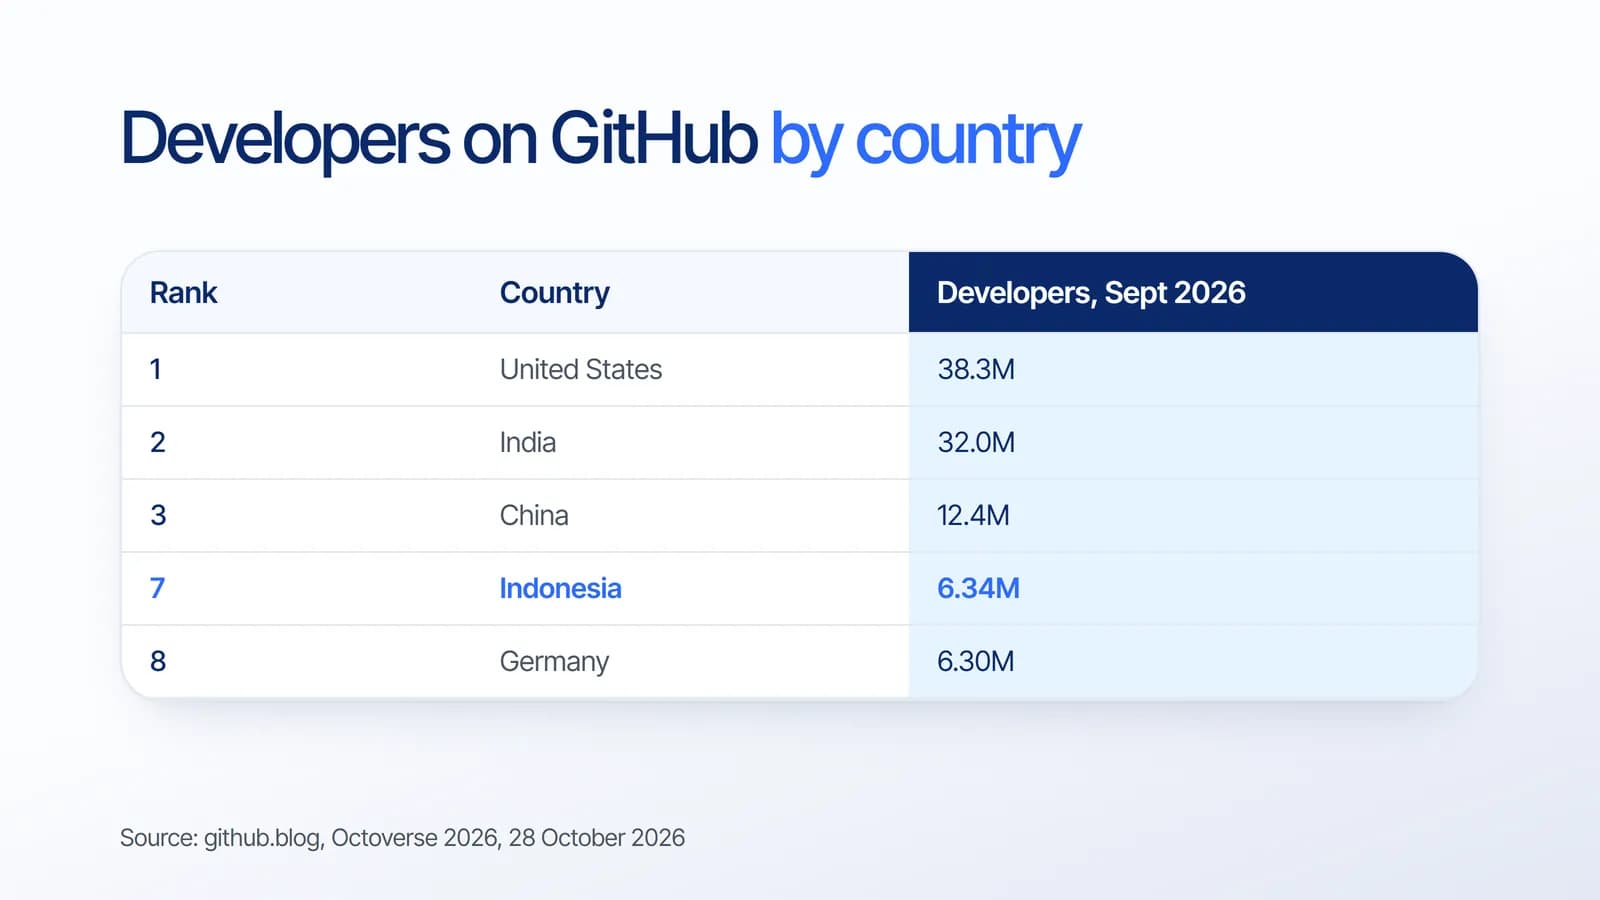
Task: Select highlighted rank '7' in Indonesia row
Action: point(157,589)
